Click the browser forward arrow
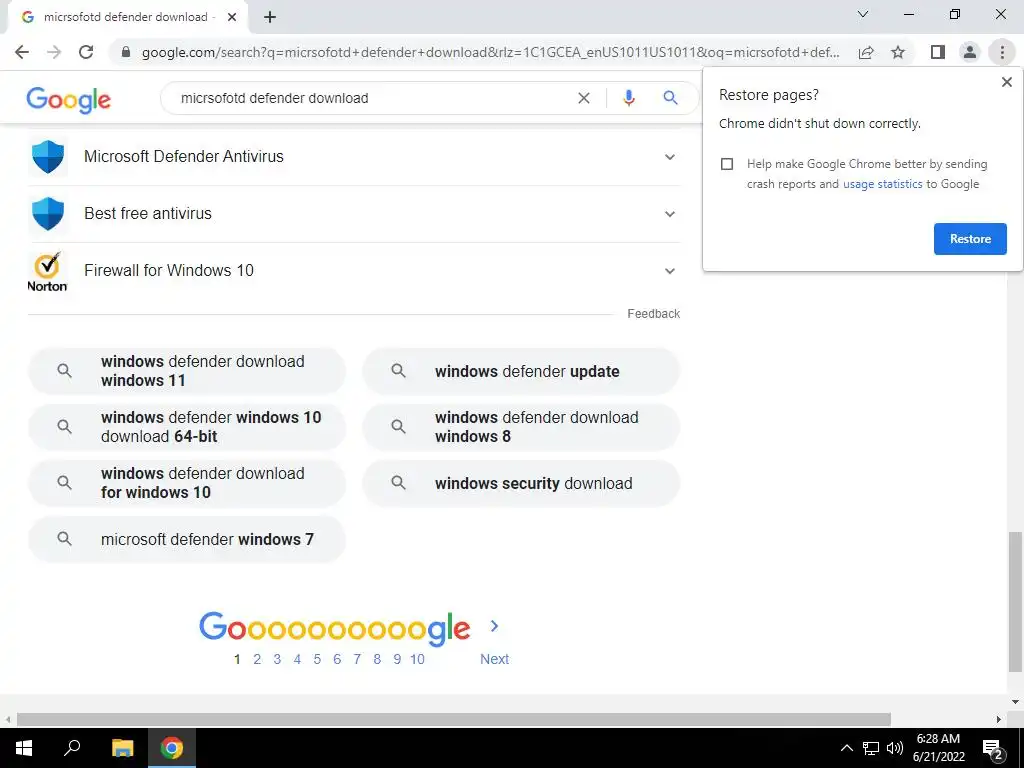 54,52
